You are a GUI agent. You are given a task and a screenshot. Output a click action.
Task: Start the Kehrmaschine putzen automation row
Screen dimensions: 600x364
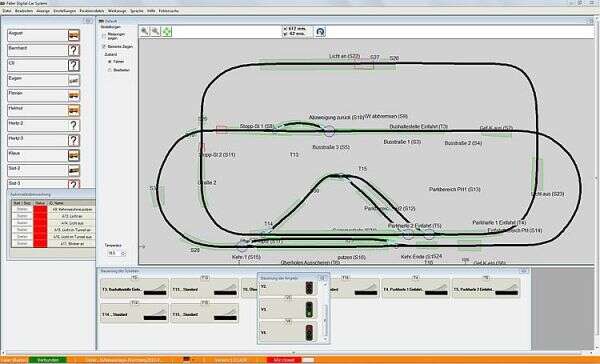23,209
